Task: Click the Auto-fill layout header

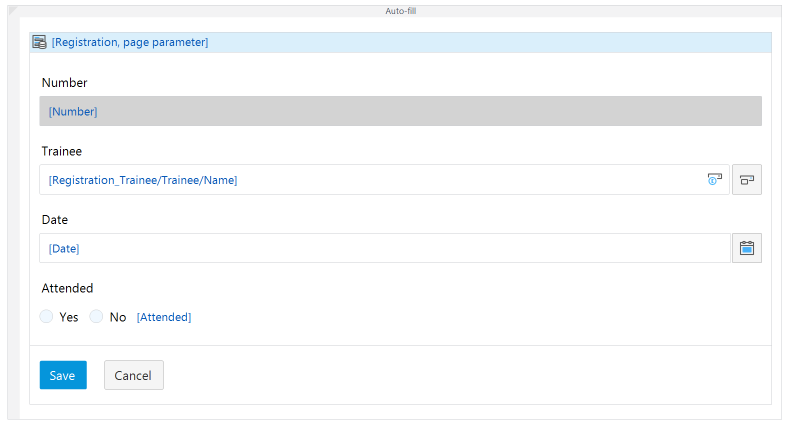Action: pos(401,11)
